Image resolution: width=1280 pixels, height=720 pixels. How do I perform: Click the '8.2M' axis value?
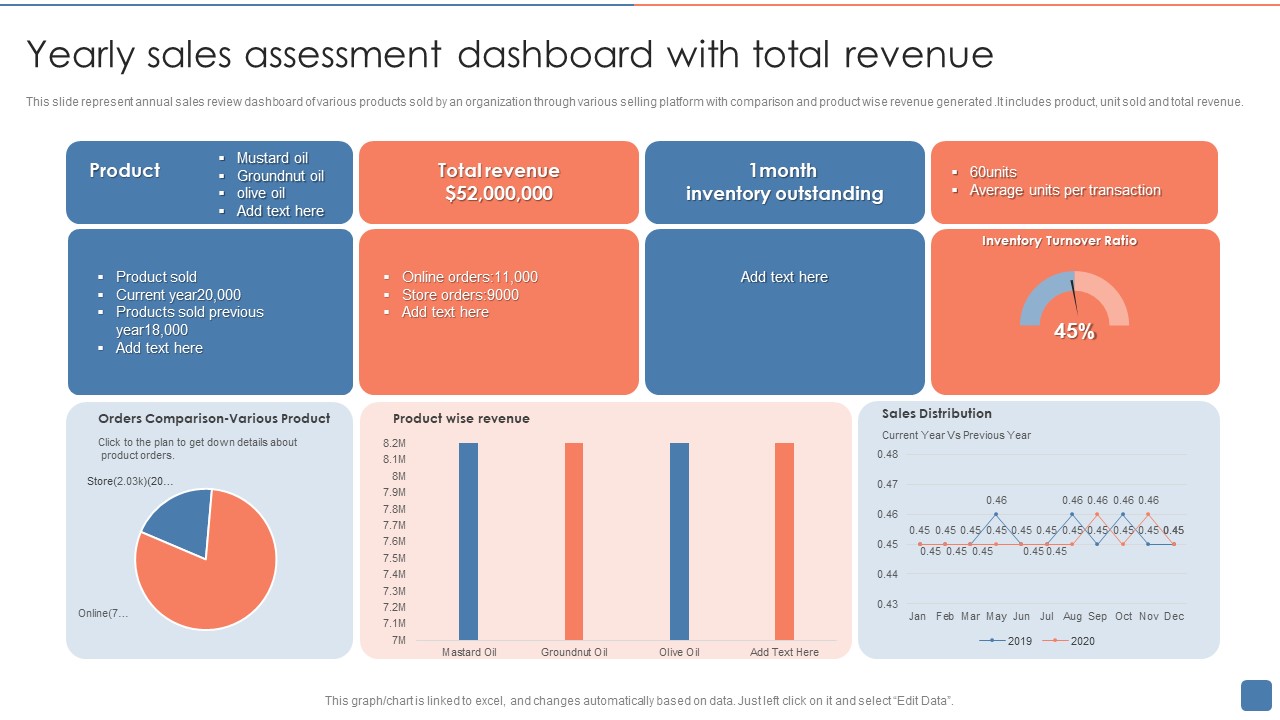pyautogui.click(x=394, y=443)
